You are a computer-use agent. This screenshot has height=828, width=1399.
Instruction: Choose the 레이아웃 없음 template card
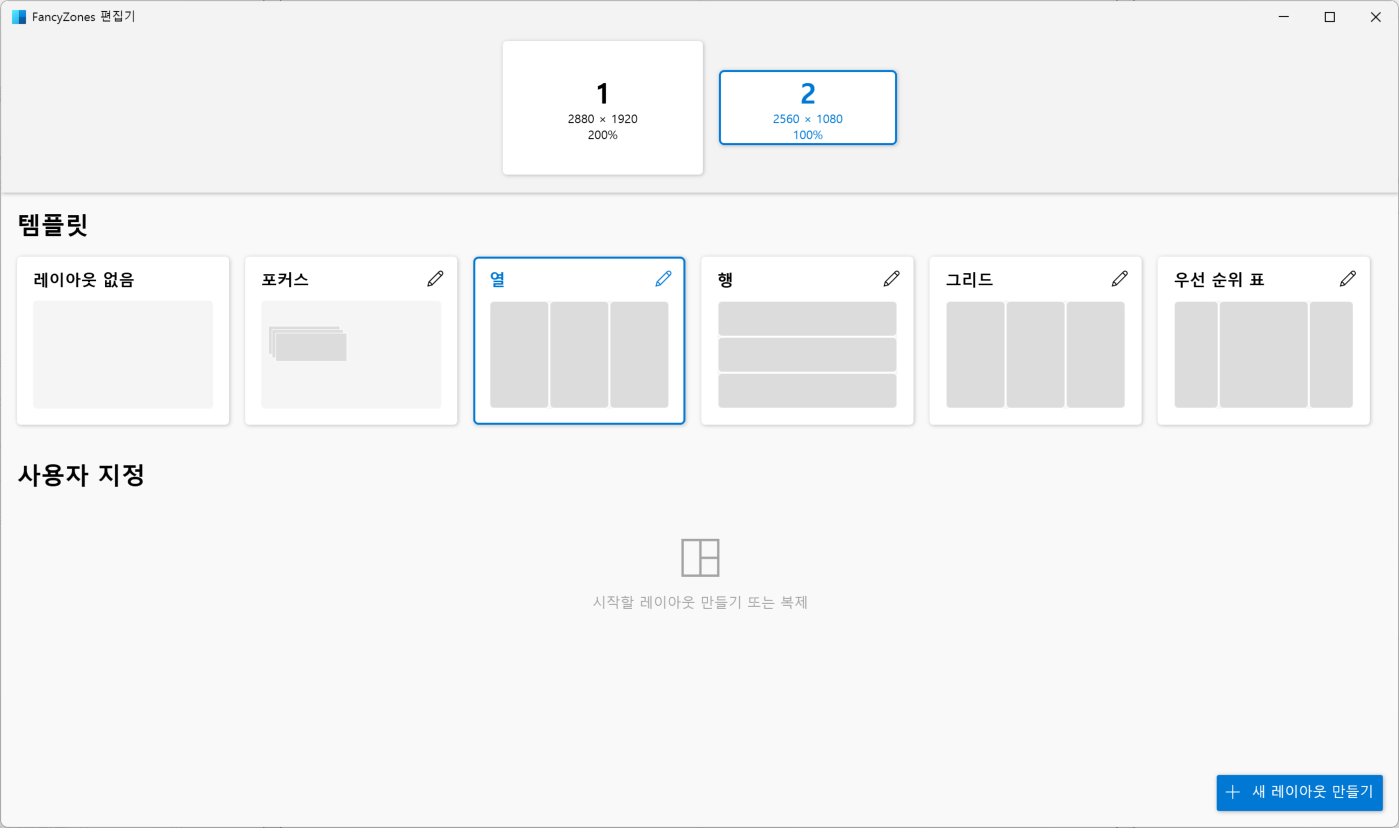[123, 341]
